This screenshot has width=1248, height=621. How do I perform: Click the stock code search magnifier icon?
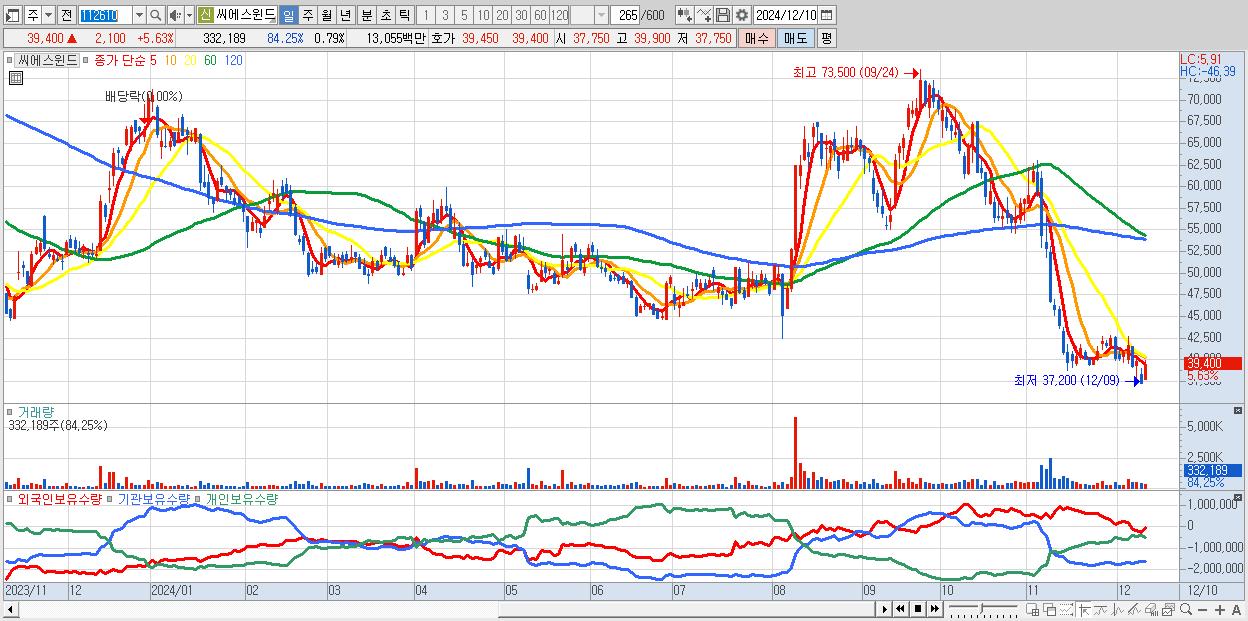(x=155, y=15)
